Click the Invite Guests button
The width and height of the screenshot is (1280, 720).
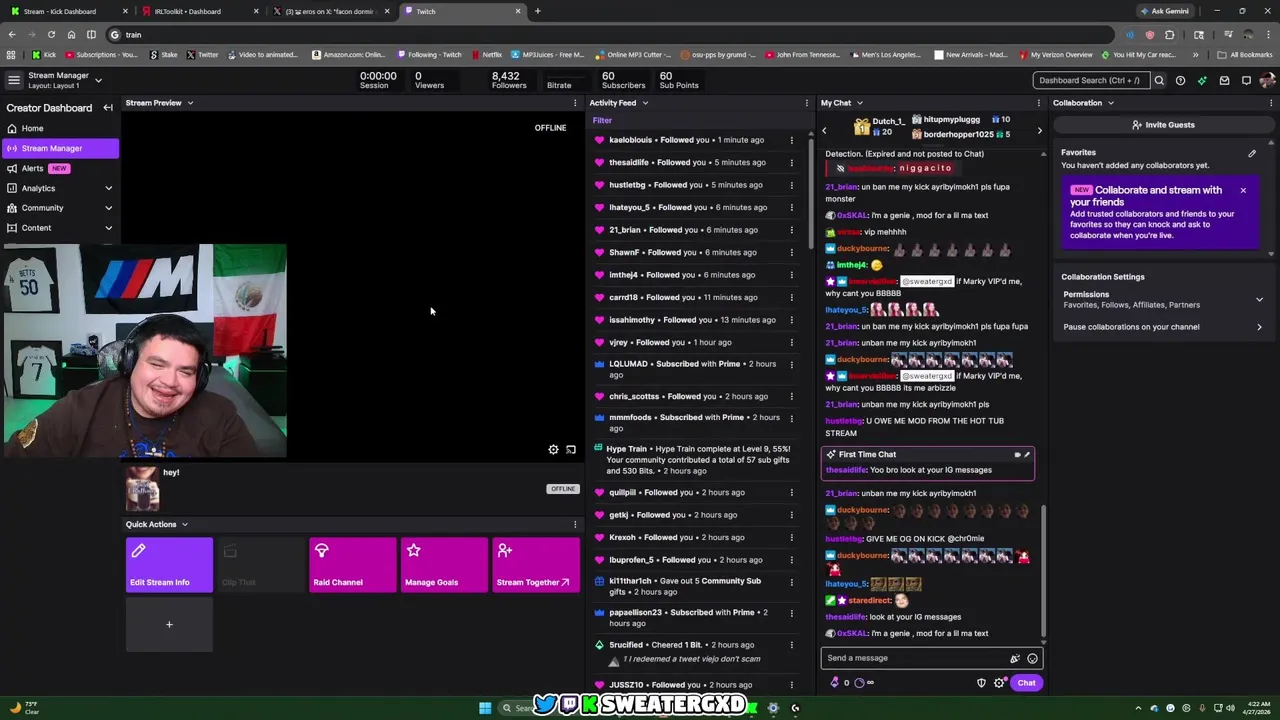[1163, 125]
